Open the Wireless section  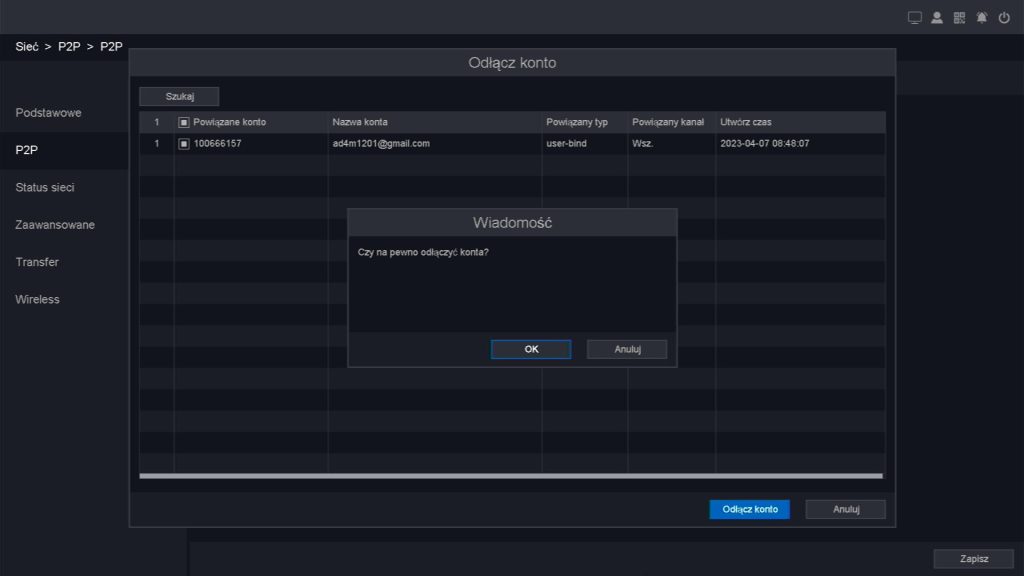coord(37,299)
